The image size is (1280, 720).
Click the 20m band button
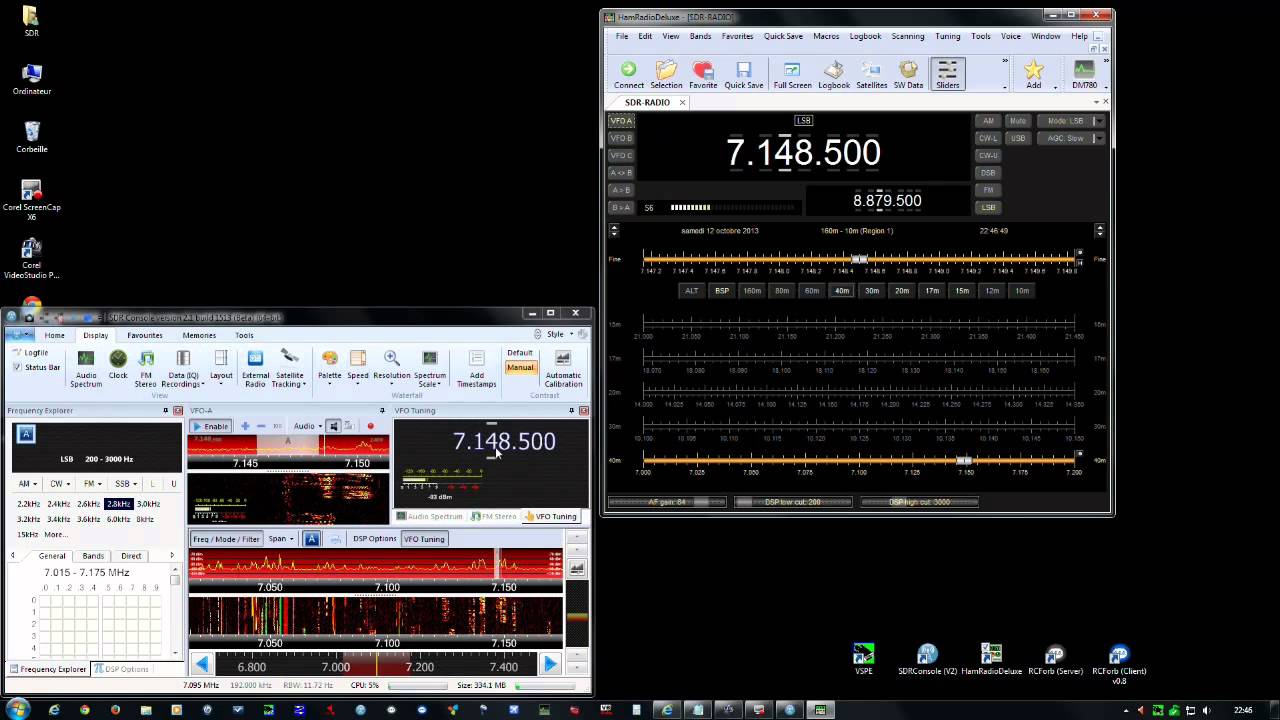tap(902, 291)
